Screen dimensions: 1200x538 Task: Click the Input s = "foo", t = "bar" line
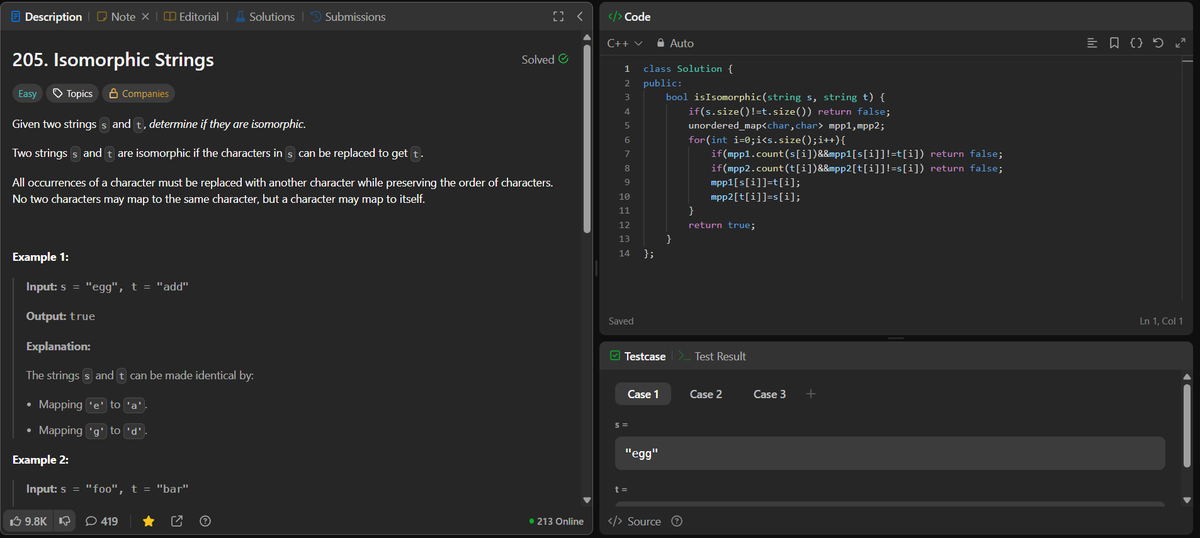(x=107, y=489)
